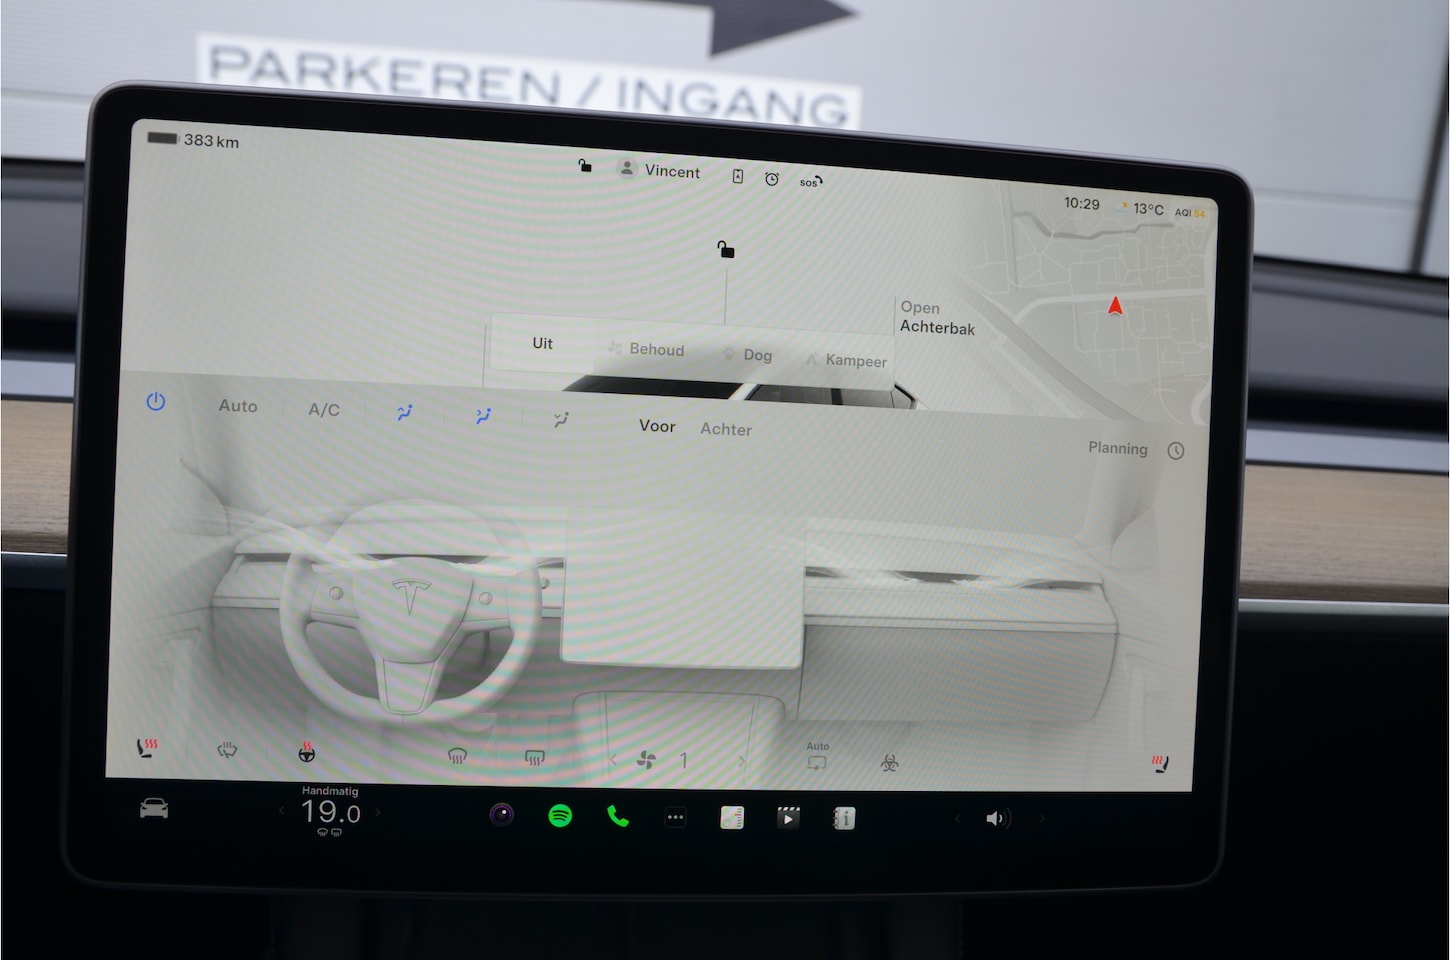Turn on steering wheel heating
This screenshot has width=1450, height=960.
click(x=307, y=753)
